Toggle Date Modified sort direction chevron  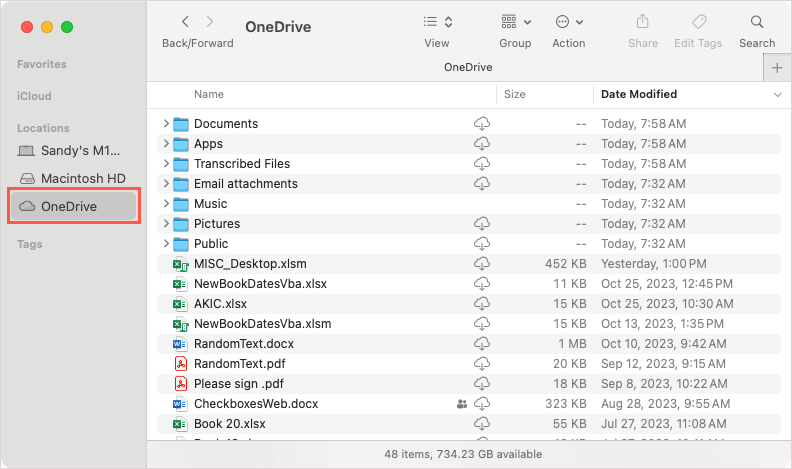pyautogui.click(x=777, y=95)
